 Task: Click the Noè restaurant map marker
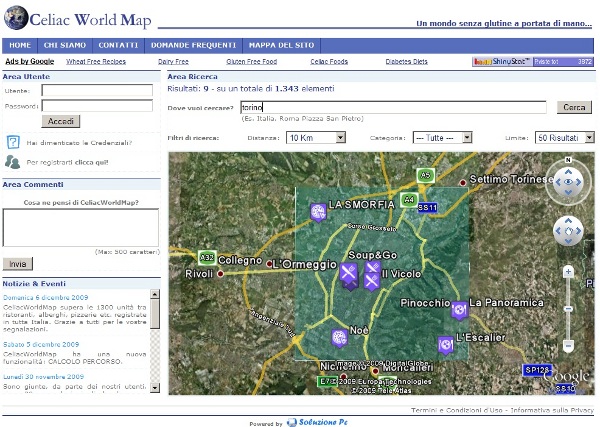pyautogui.click(x=339, y=337)
